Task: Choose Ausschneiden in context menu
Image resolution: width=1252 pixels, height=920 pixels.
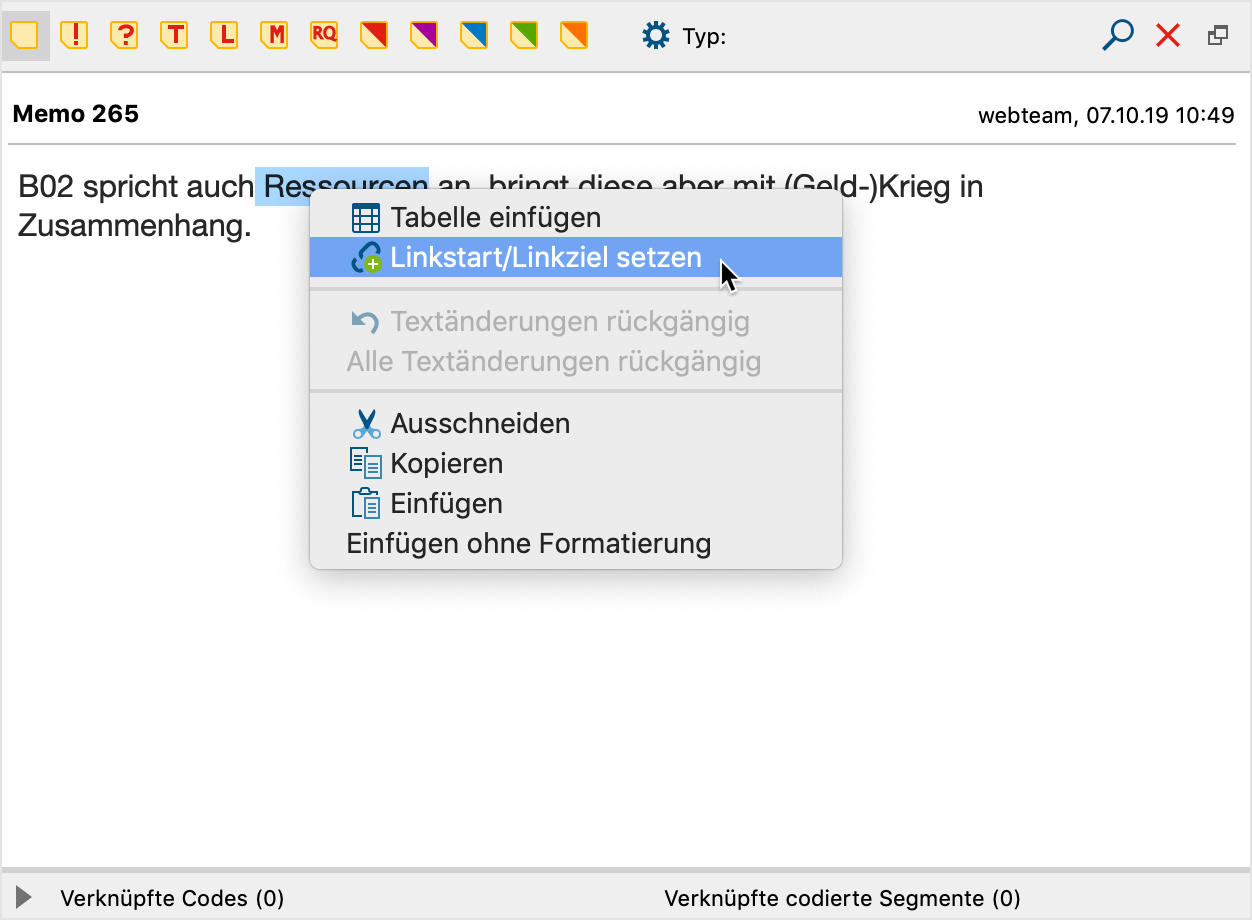Action: click(576, 424)
